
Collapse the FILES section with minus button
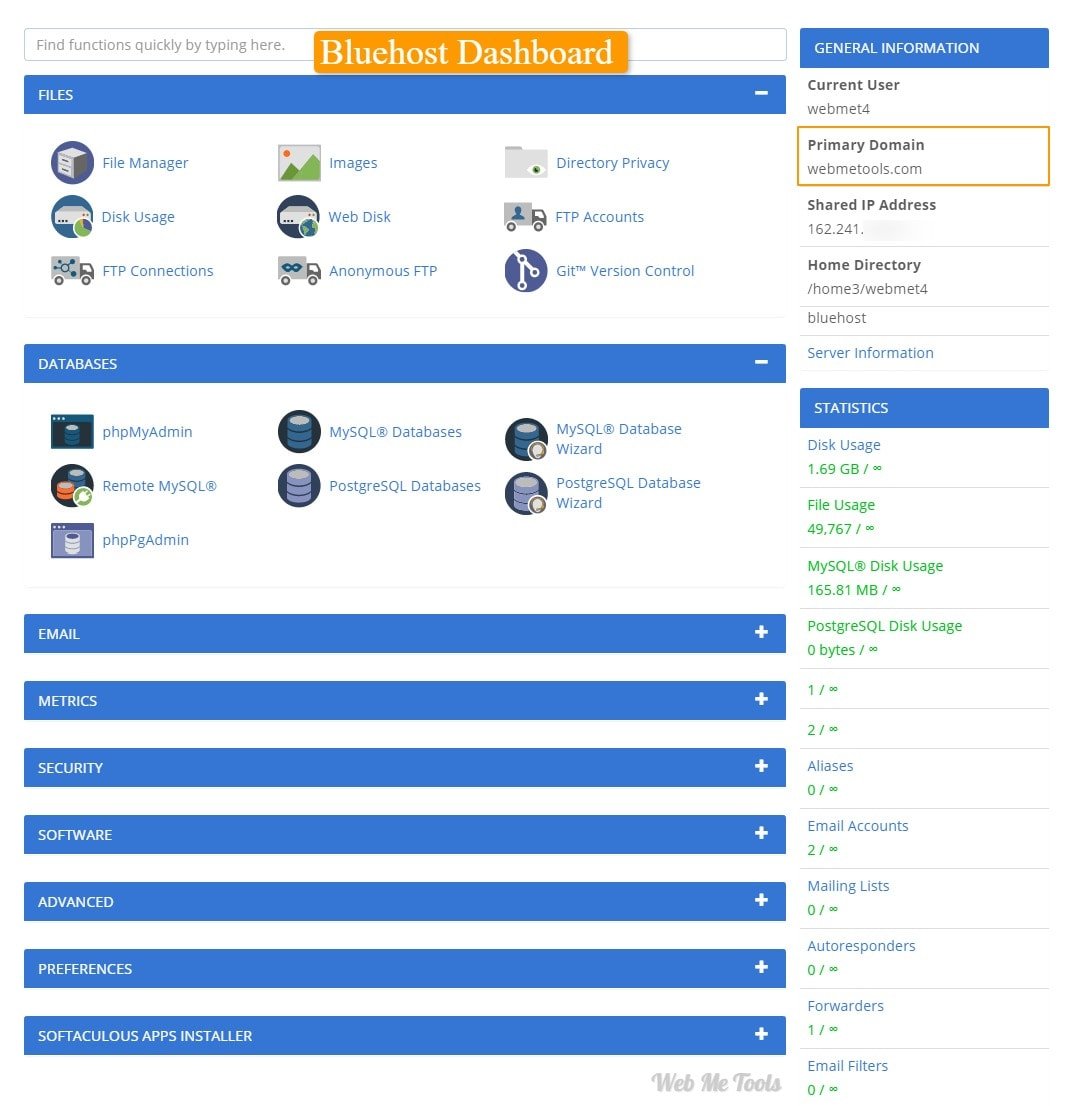[x=761, y=93]
